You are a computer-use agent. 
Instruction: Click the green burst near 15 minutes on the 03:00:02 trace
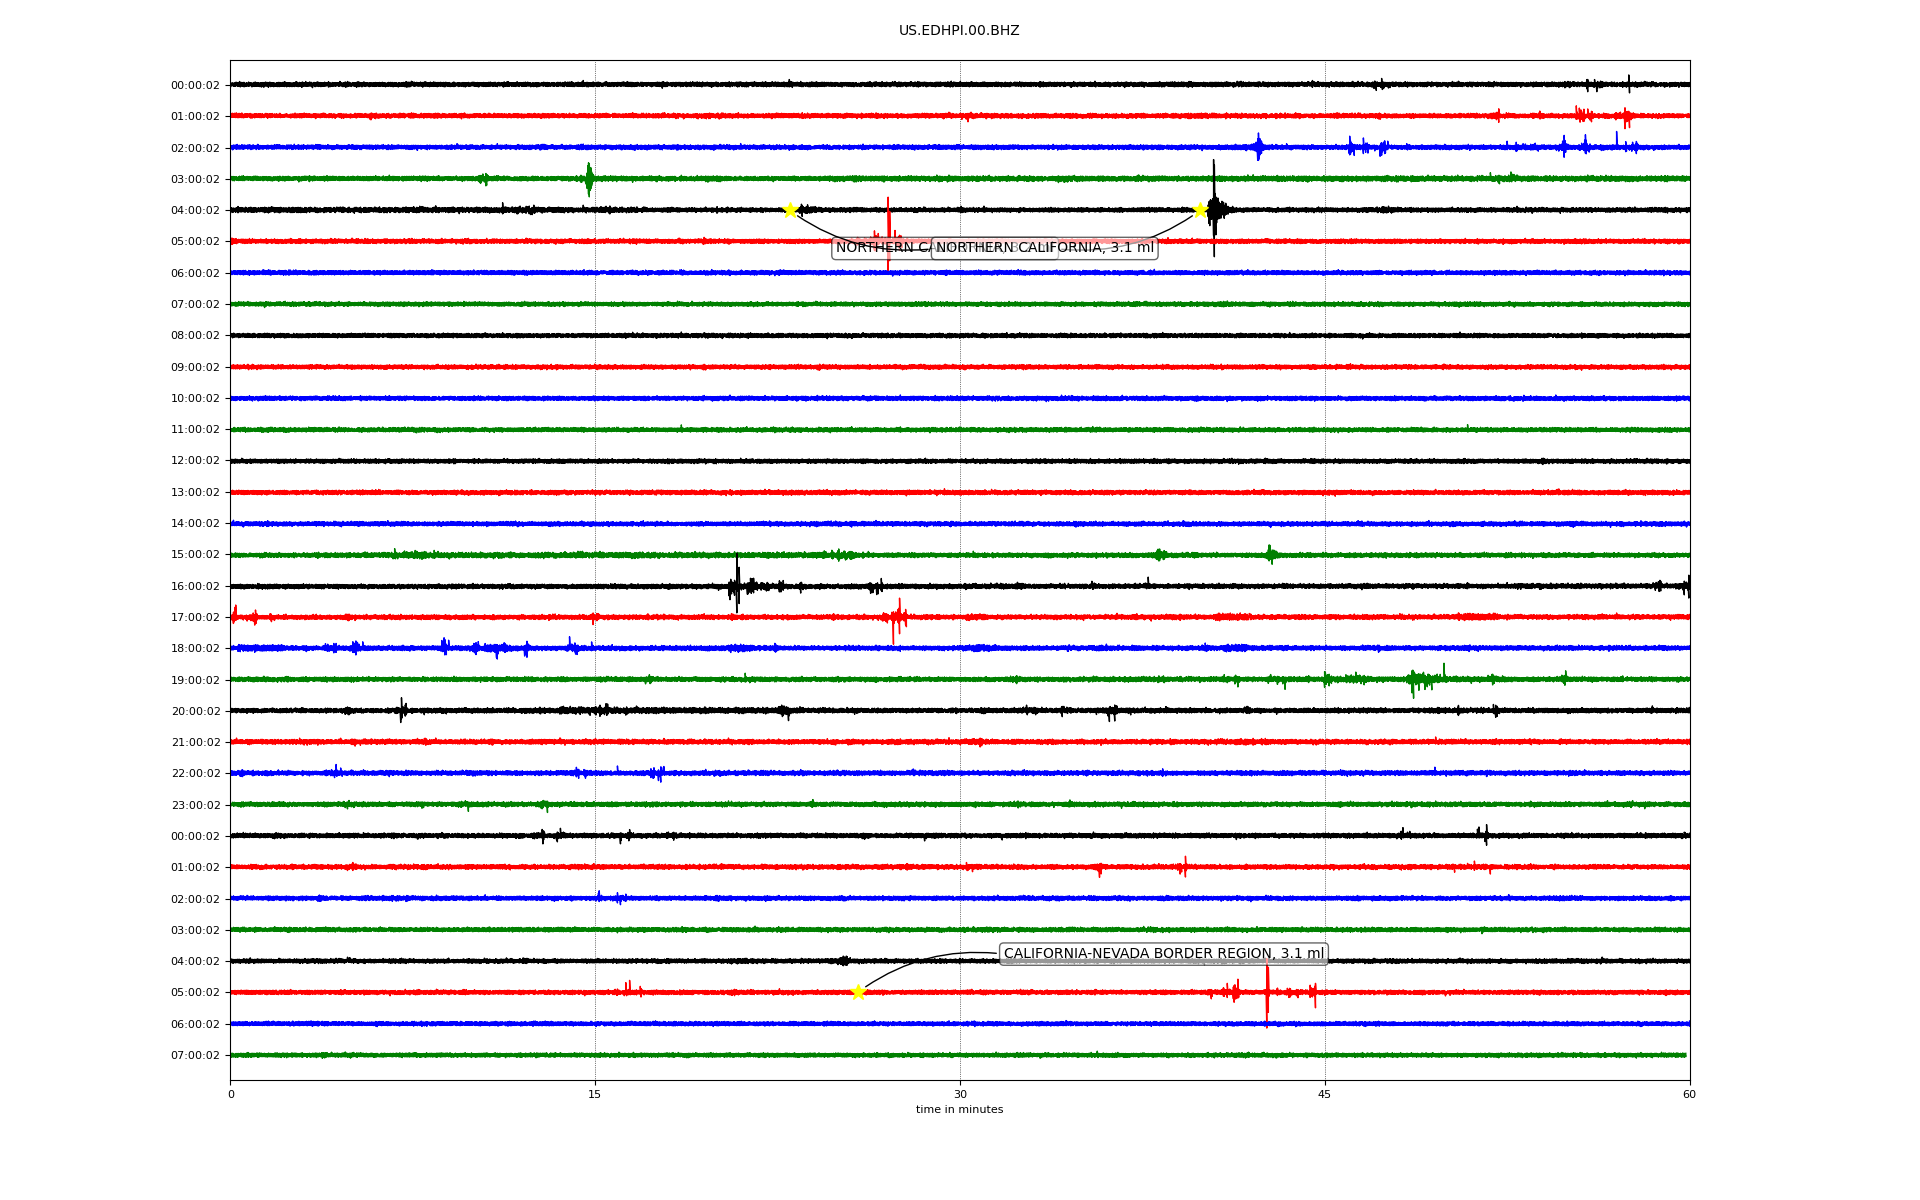(589, 179)
